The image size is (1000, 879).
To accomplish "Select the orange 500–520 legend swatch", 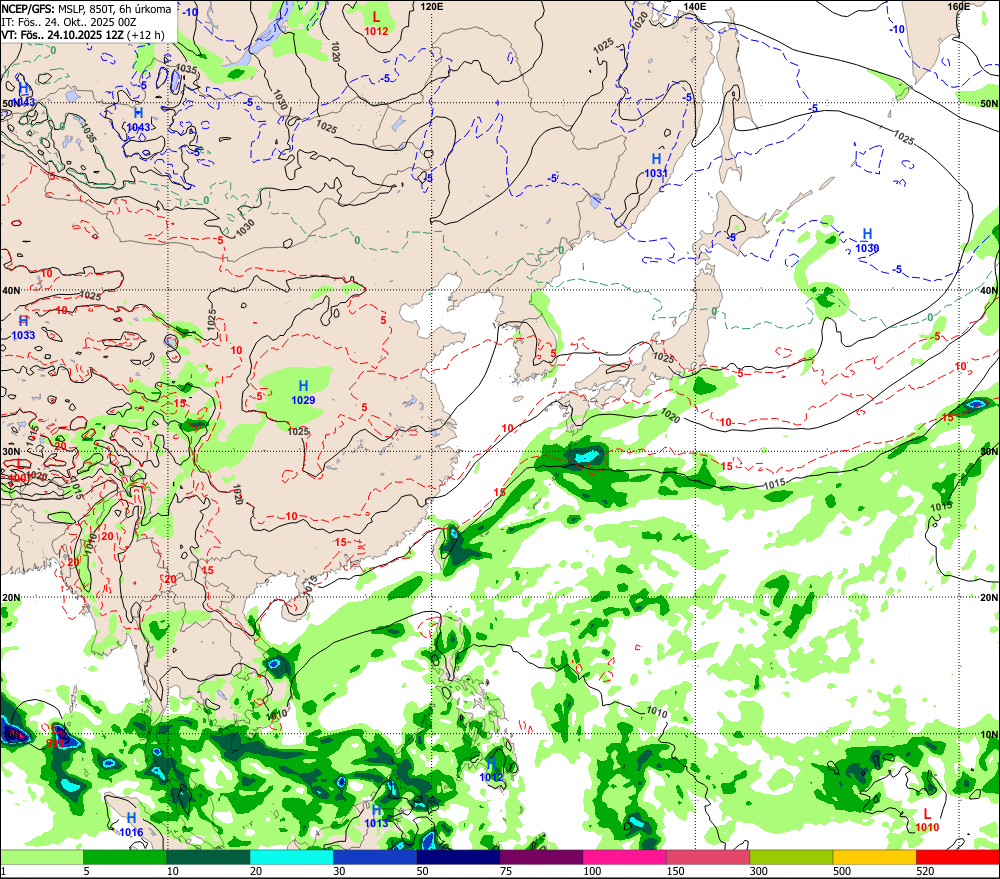I will [x=874, y=857].
